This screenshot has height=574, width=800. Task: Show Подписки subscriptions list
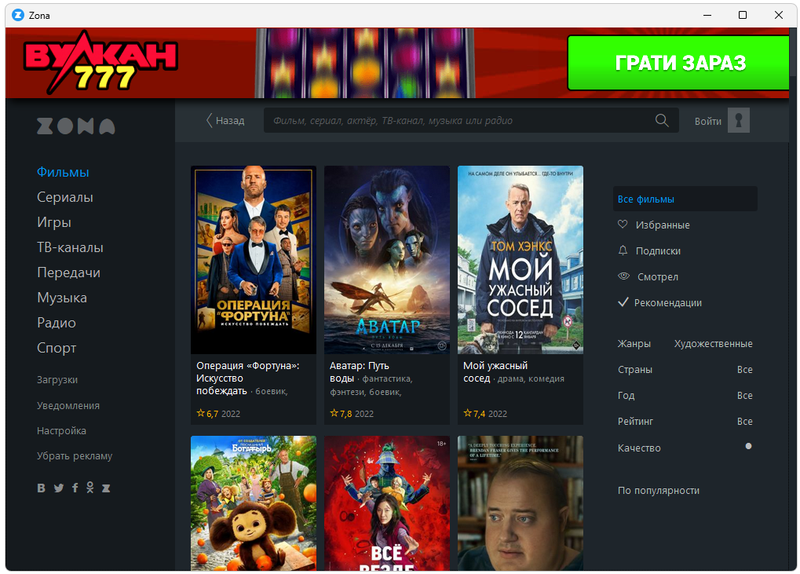pos(658,251)
